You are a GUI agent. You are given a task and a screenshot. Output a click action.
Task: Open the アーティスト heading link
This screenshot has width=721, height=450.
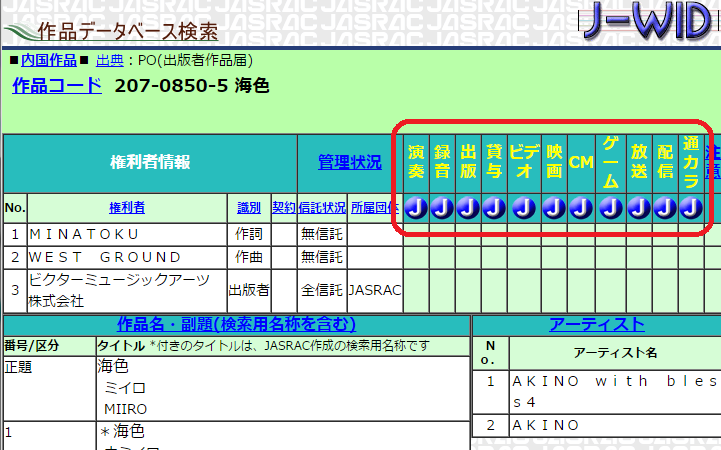pyautogui.click(x=597, y=325)
